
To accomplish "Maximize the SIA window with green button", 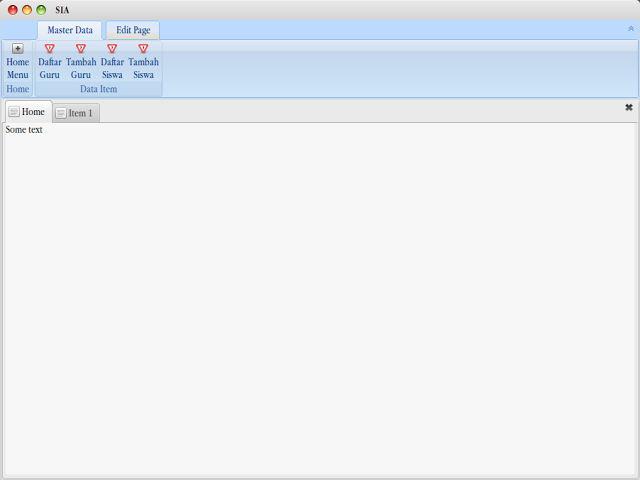I will pos(41,10).
